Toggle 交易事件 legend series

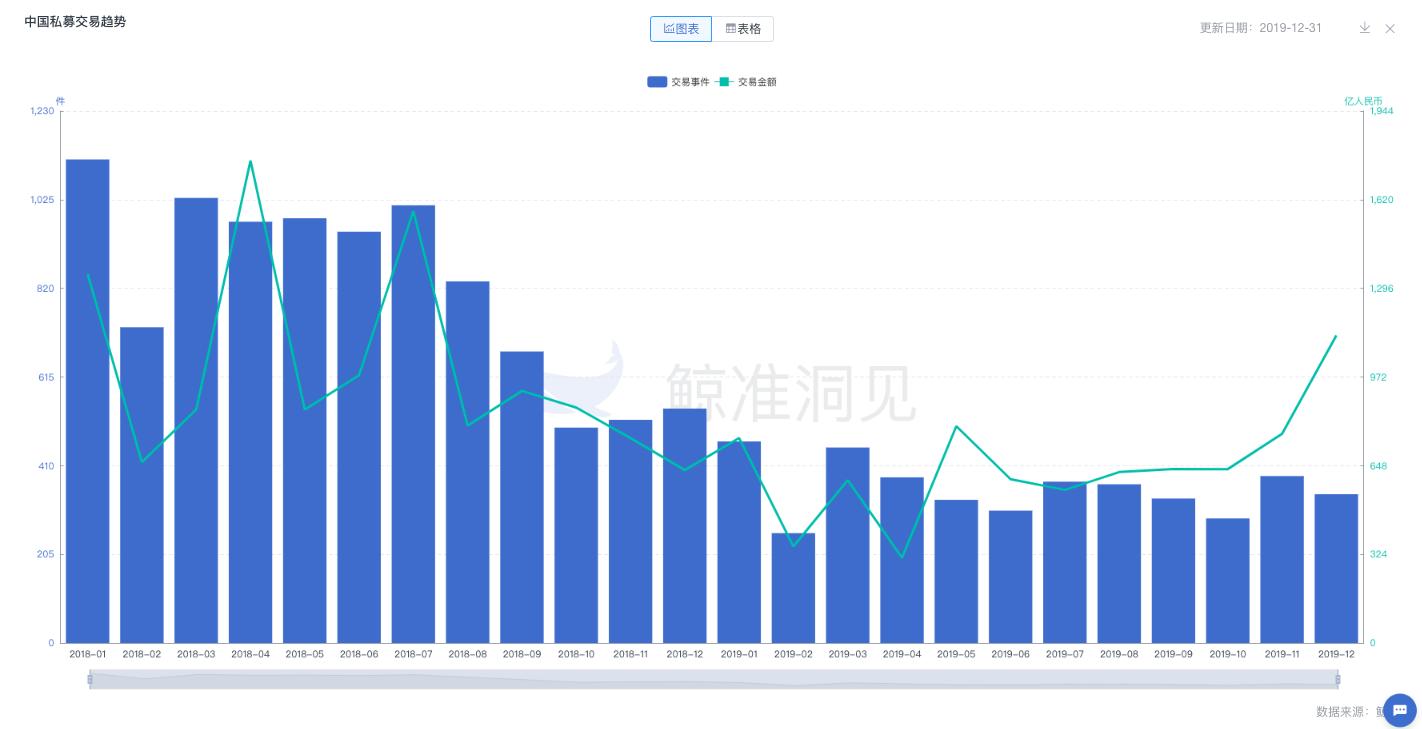pos(678,82)
